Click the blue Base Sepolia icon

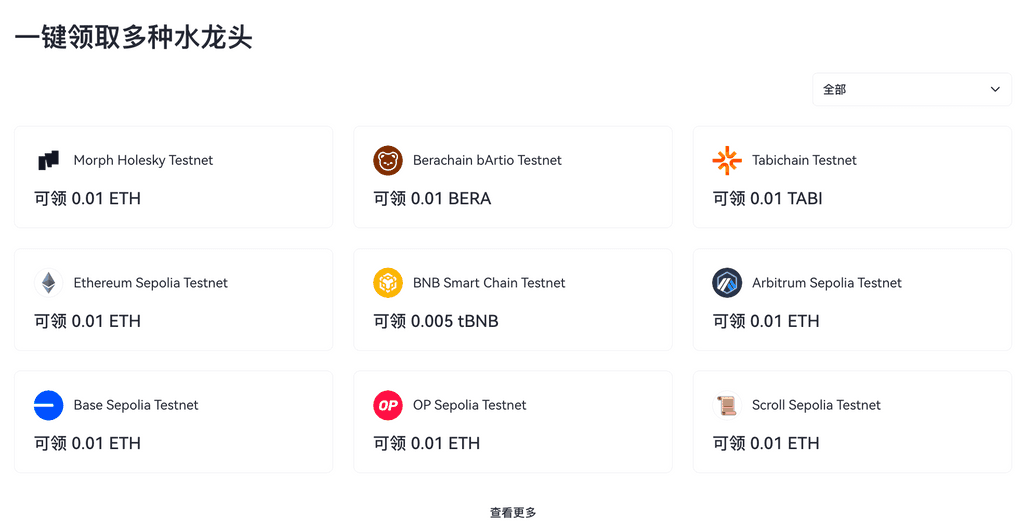(49, 405)
